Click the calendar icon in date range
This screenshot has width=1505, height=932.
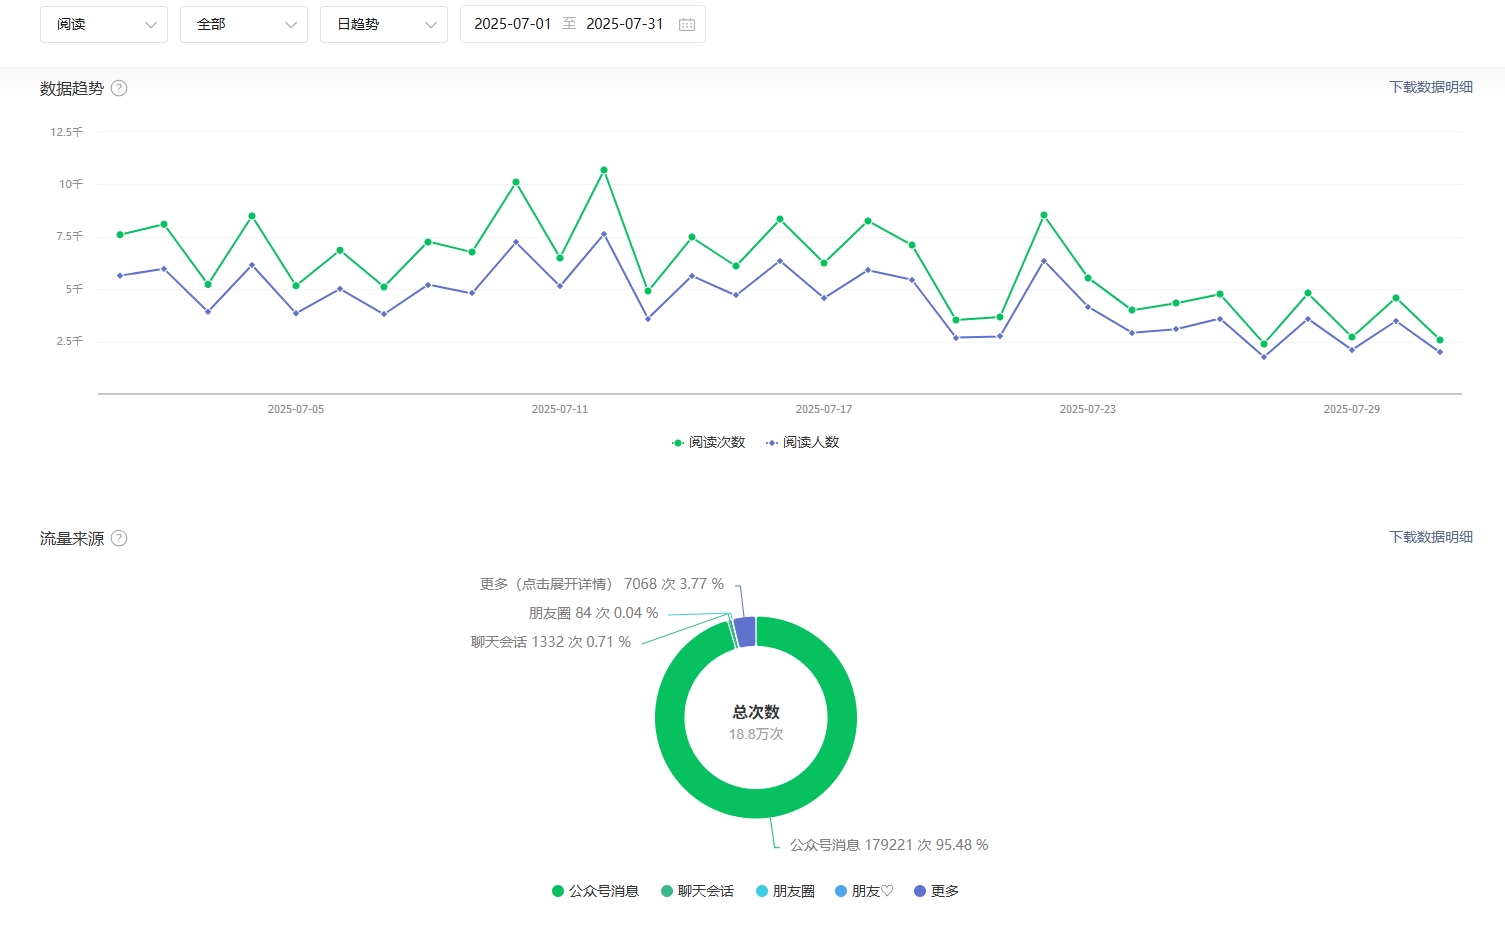(x=687, y=24)
